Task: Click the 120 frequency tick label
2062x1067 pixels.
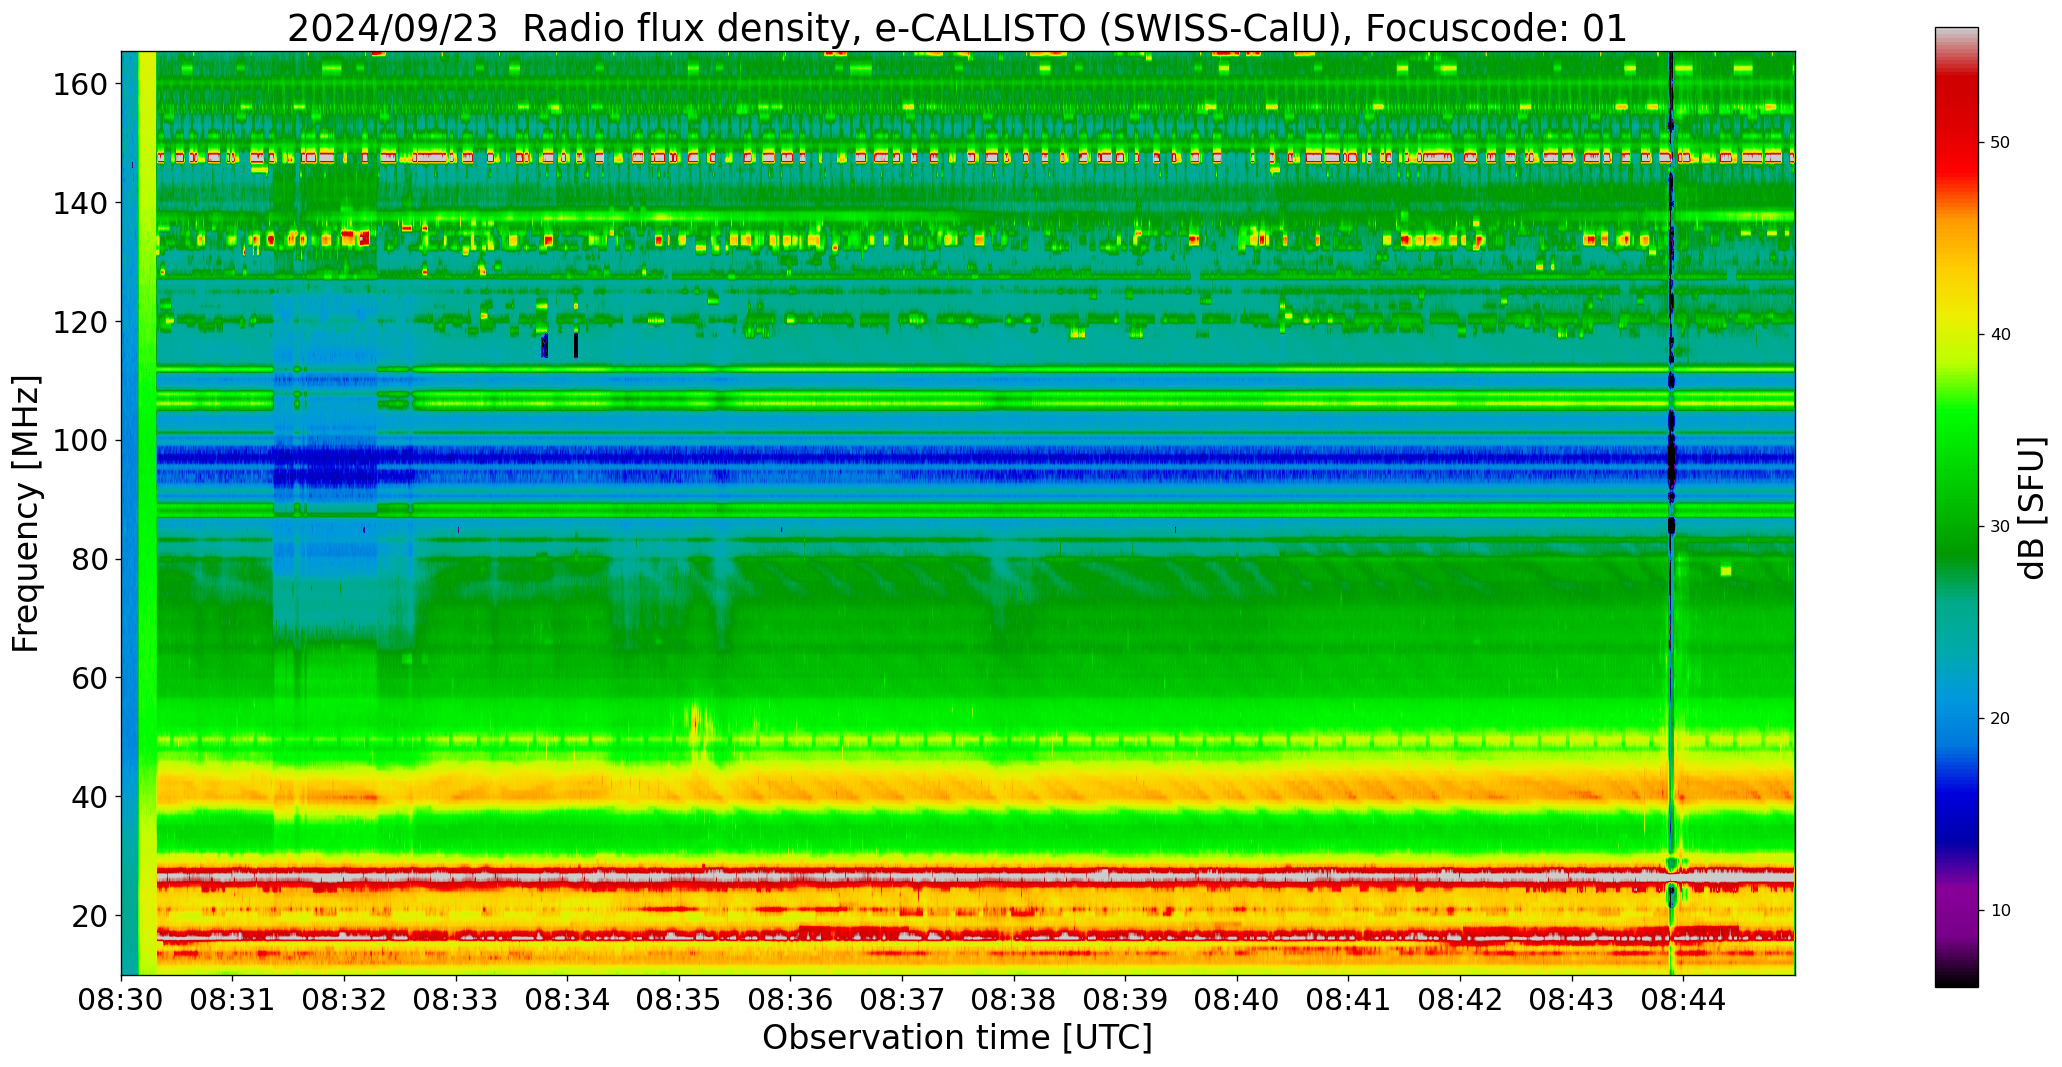Action: tap(80, 322)
